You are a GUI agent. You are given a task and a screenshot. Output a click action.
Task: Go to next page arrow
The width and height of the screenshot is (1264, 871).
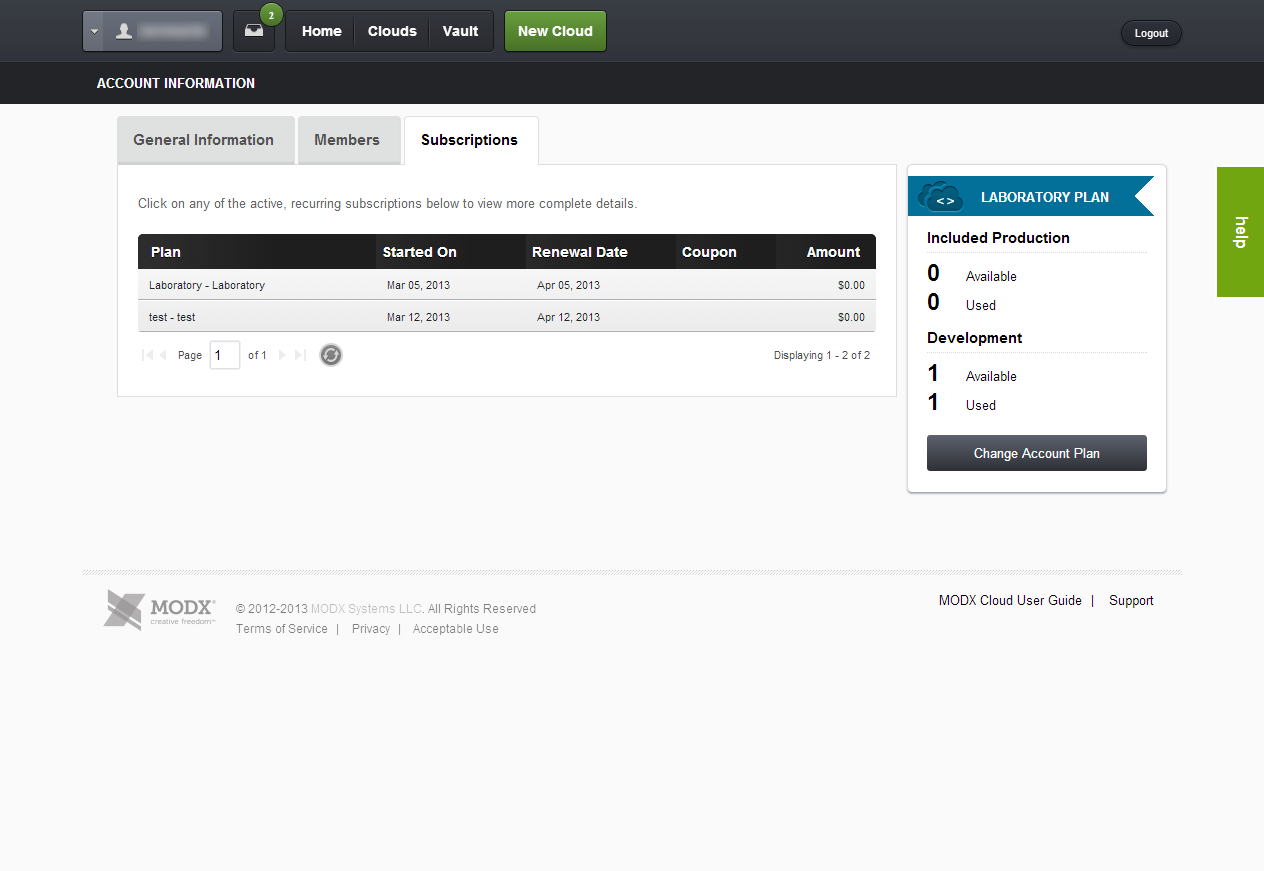click(x=282, y=355)
